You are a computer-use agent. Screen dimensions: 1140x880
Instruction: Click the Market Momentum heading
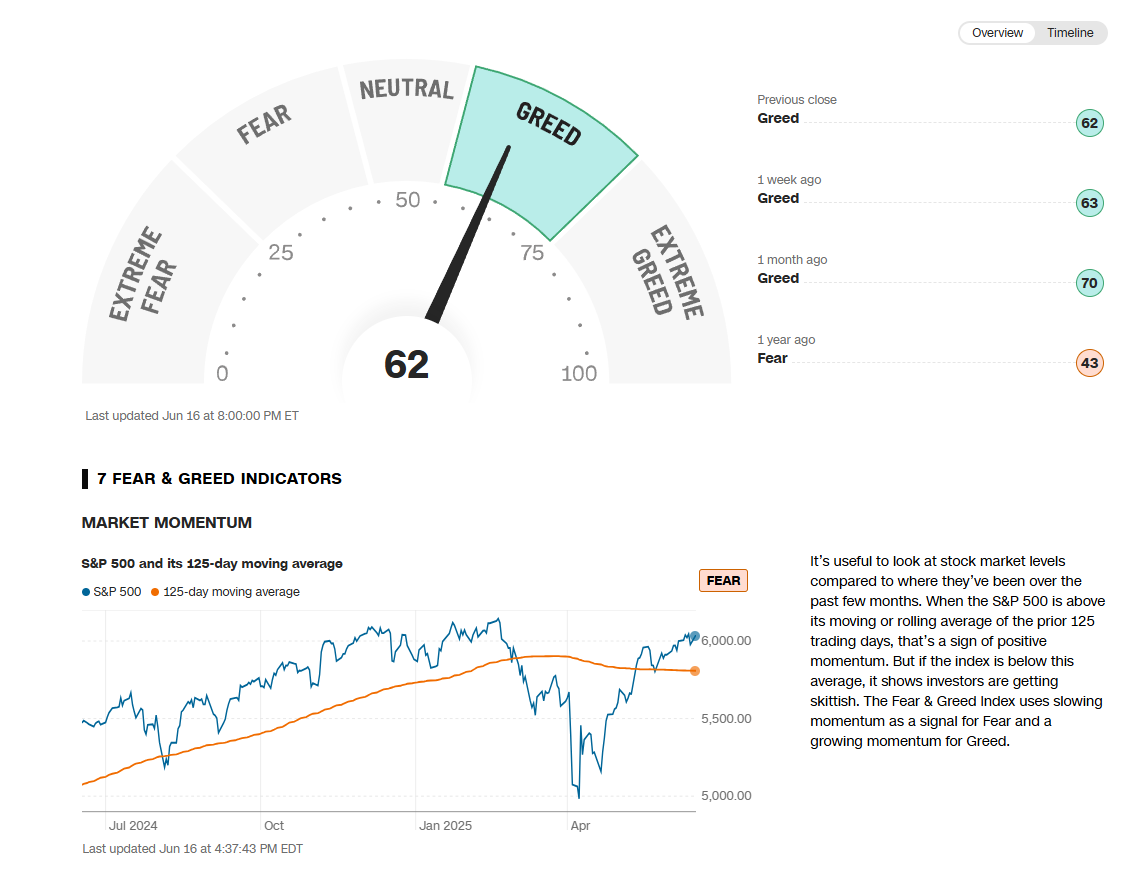(x=166, y=523)
